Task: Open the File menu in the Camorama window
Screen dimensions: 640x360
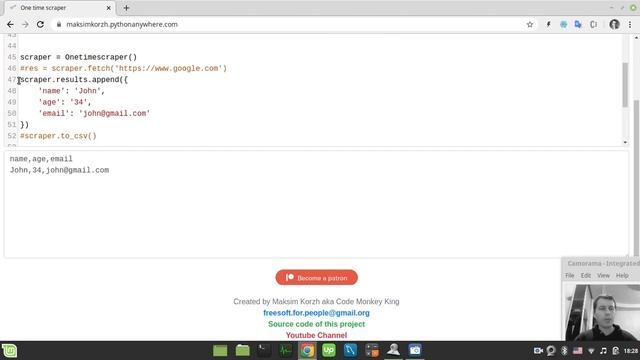Action: point(570,276)
